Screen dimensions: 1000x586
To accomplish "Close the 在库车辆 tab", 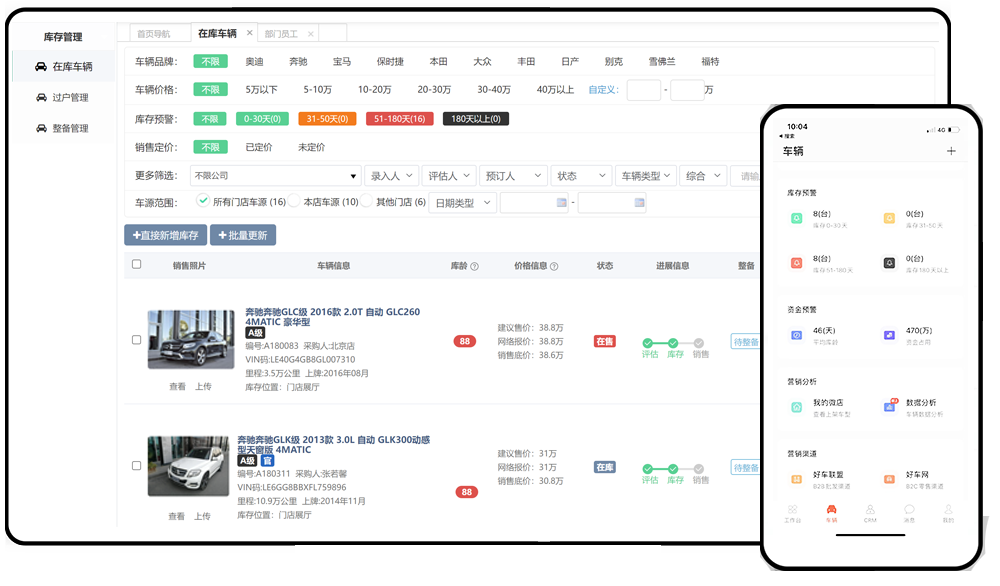I will click(249, 33).
